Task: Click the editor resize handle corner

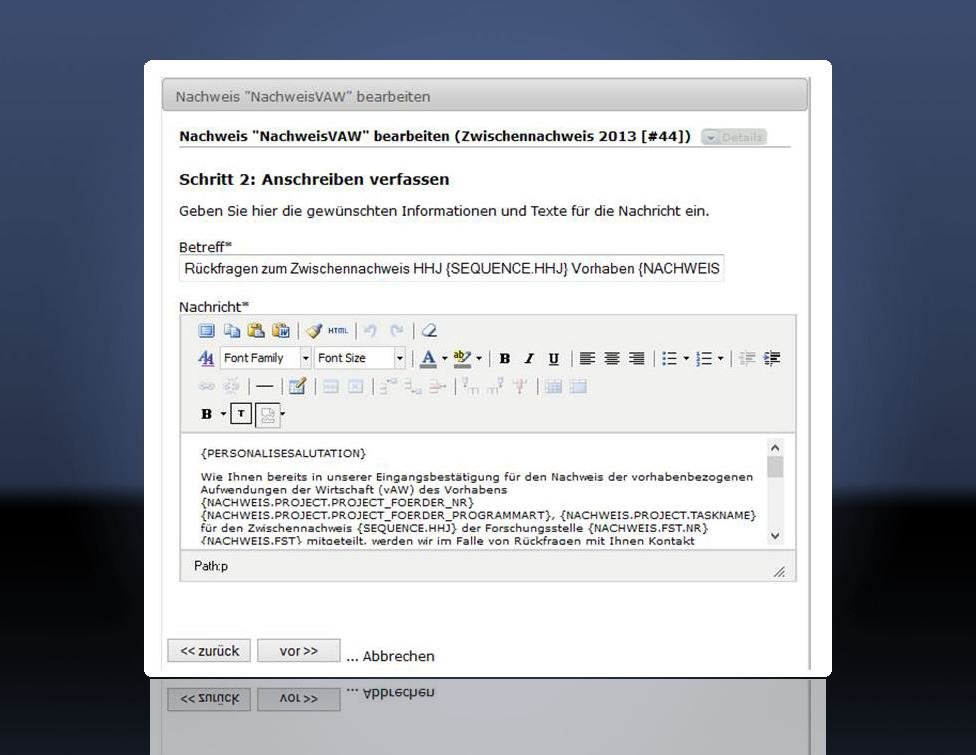Action: (x=779, y=571)
